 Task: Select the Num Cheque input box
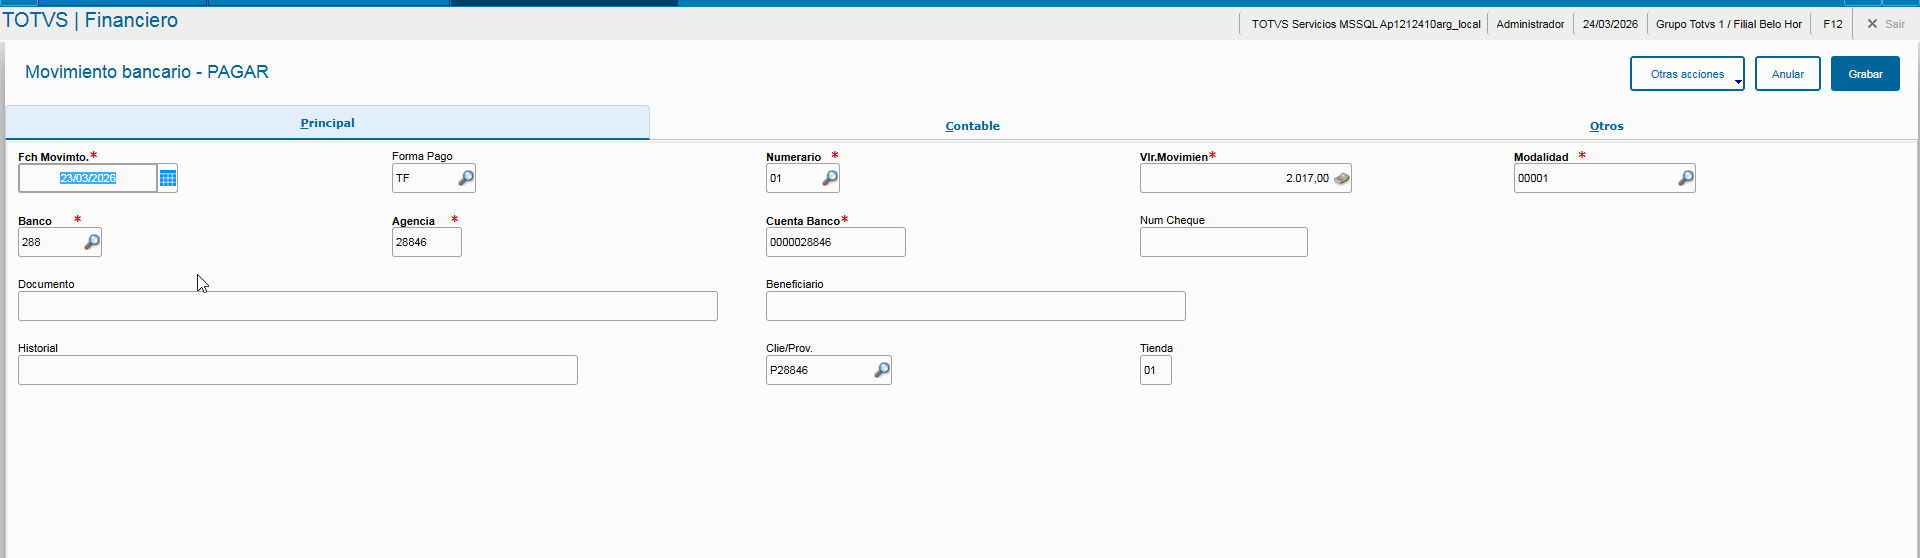coord(1223,242)
